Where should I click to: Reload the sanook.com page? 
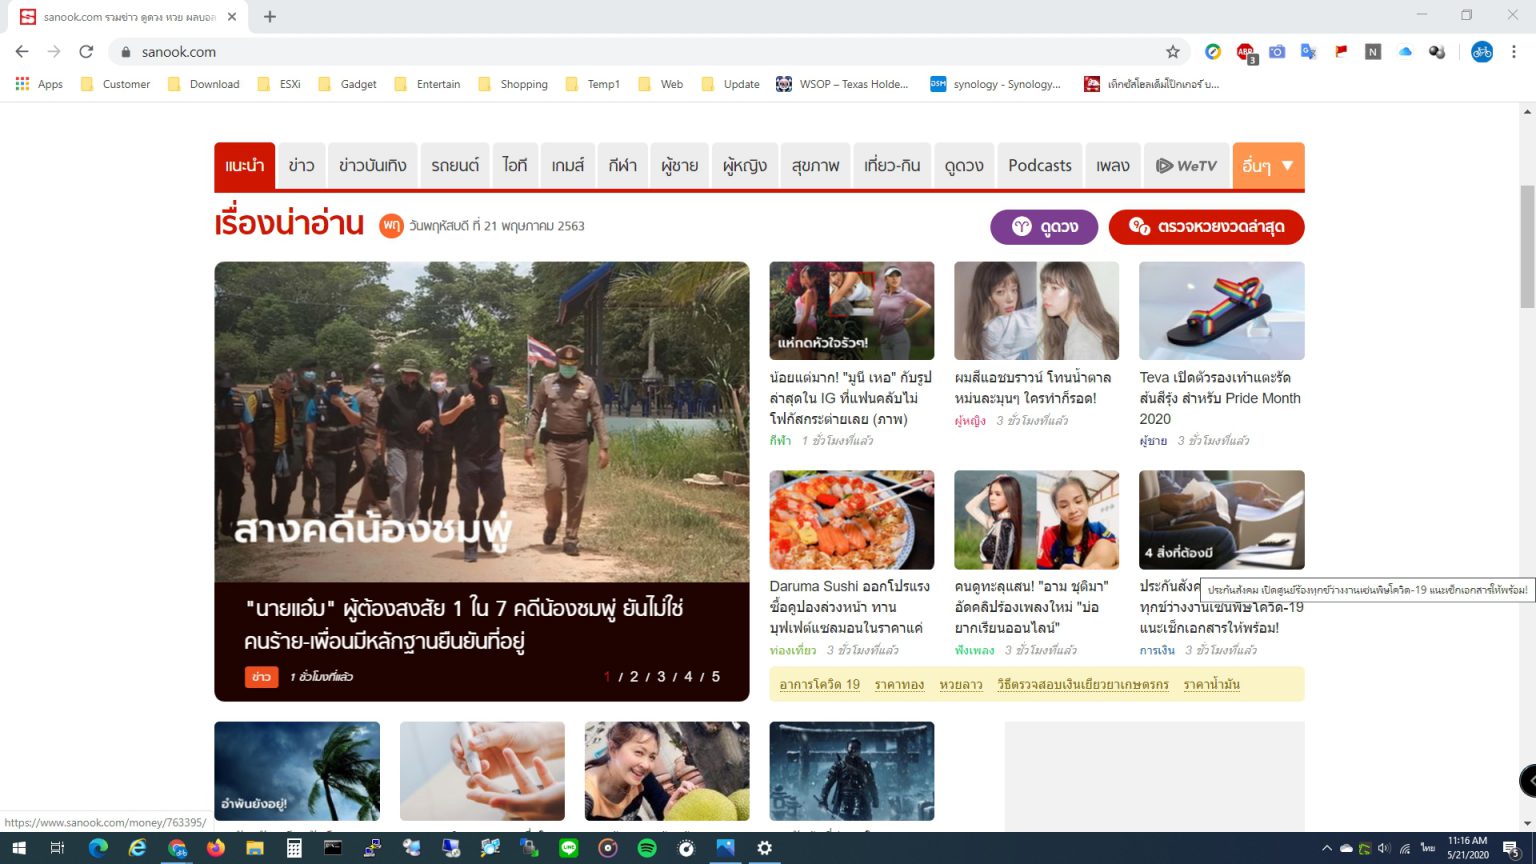(86, 51)
